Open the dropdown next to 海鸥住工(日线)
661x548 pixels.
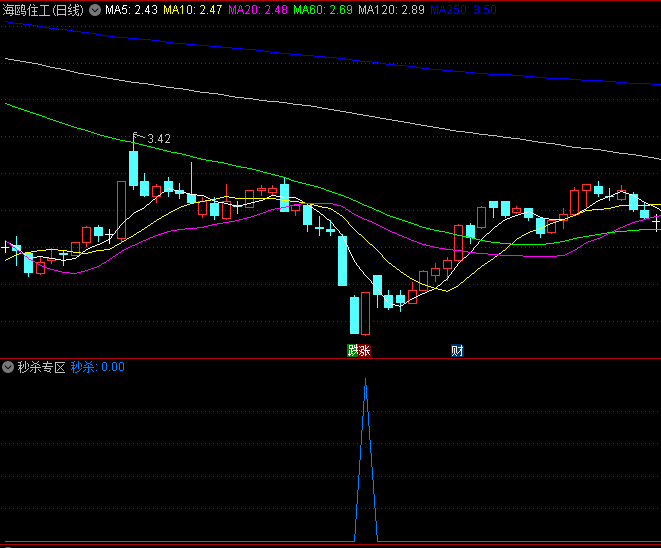pos(95,10)
